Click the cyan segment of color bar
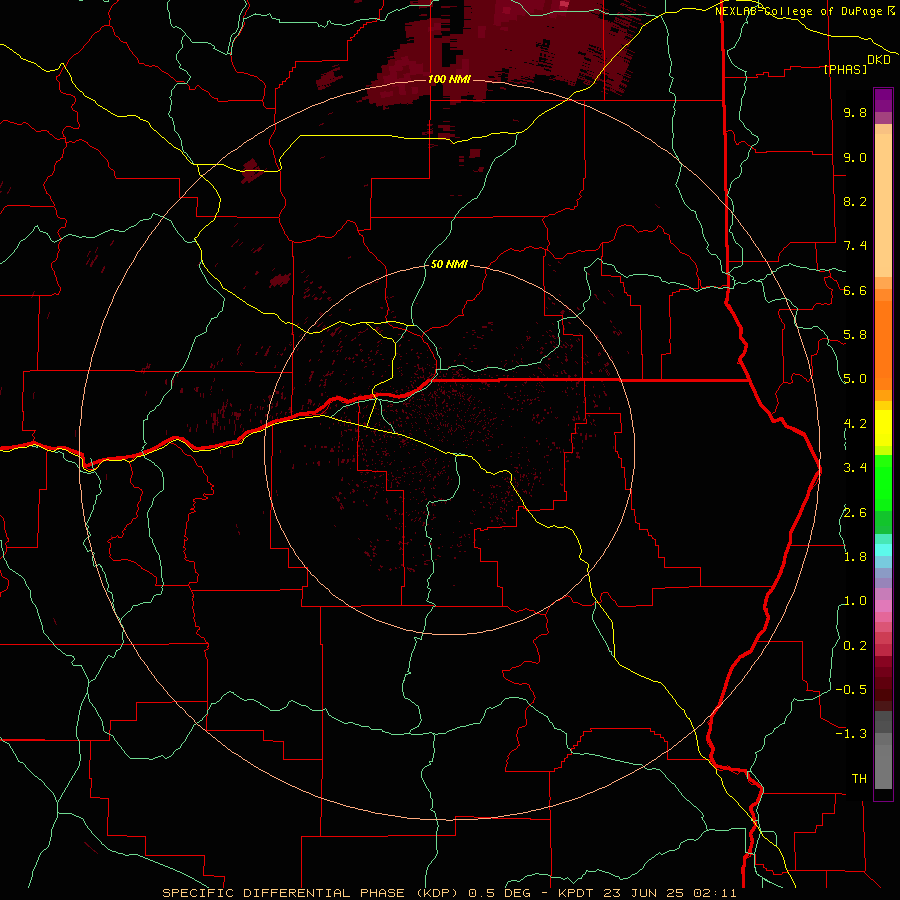The image size is (900, 900). pyautogui.click(x=883, y=550)
